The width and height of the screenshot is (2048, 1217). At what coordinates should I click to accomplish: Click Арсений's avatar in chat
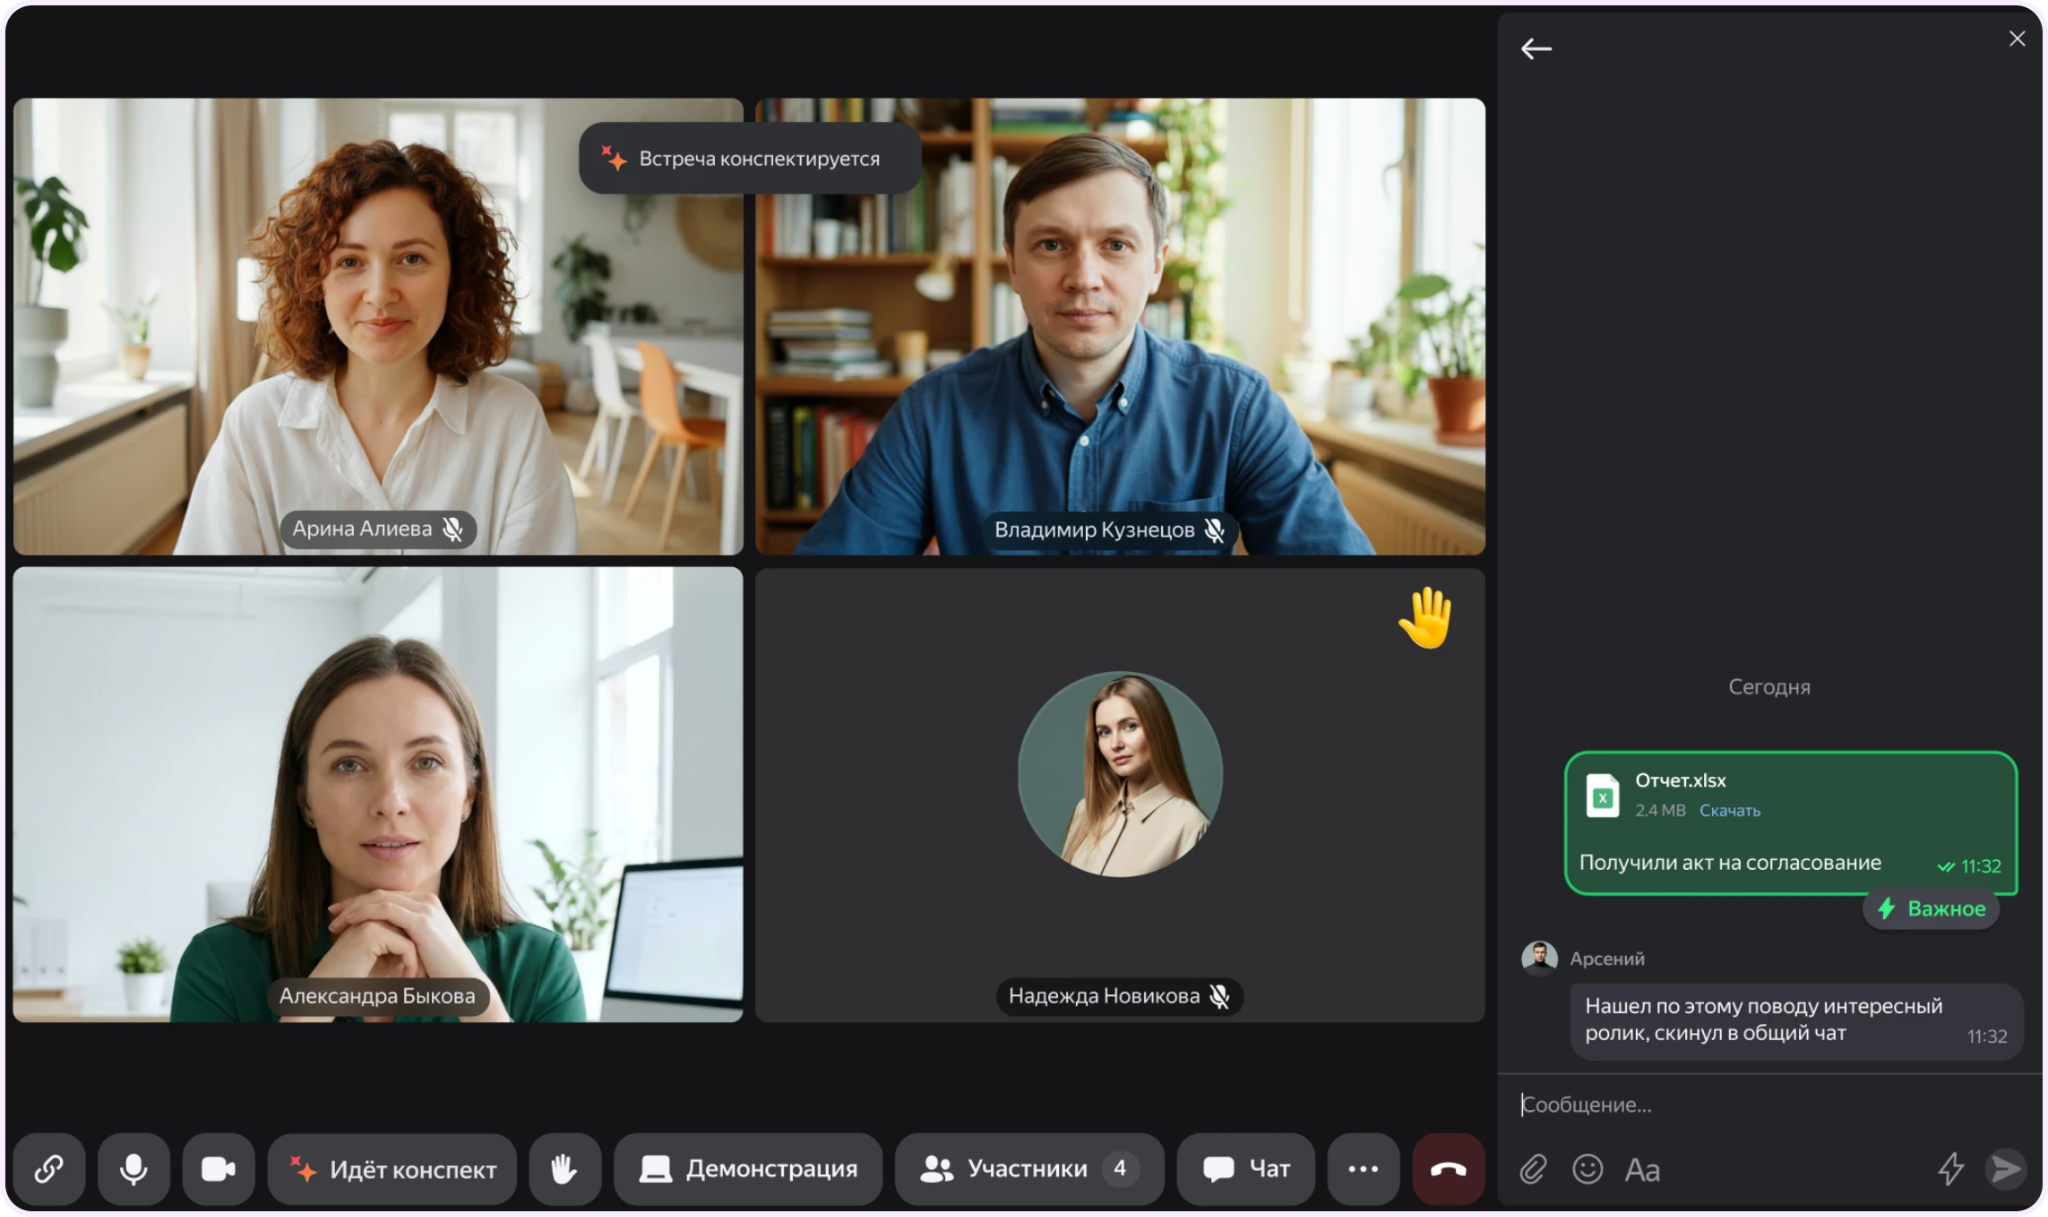point(1539,958)
